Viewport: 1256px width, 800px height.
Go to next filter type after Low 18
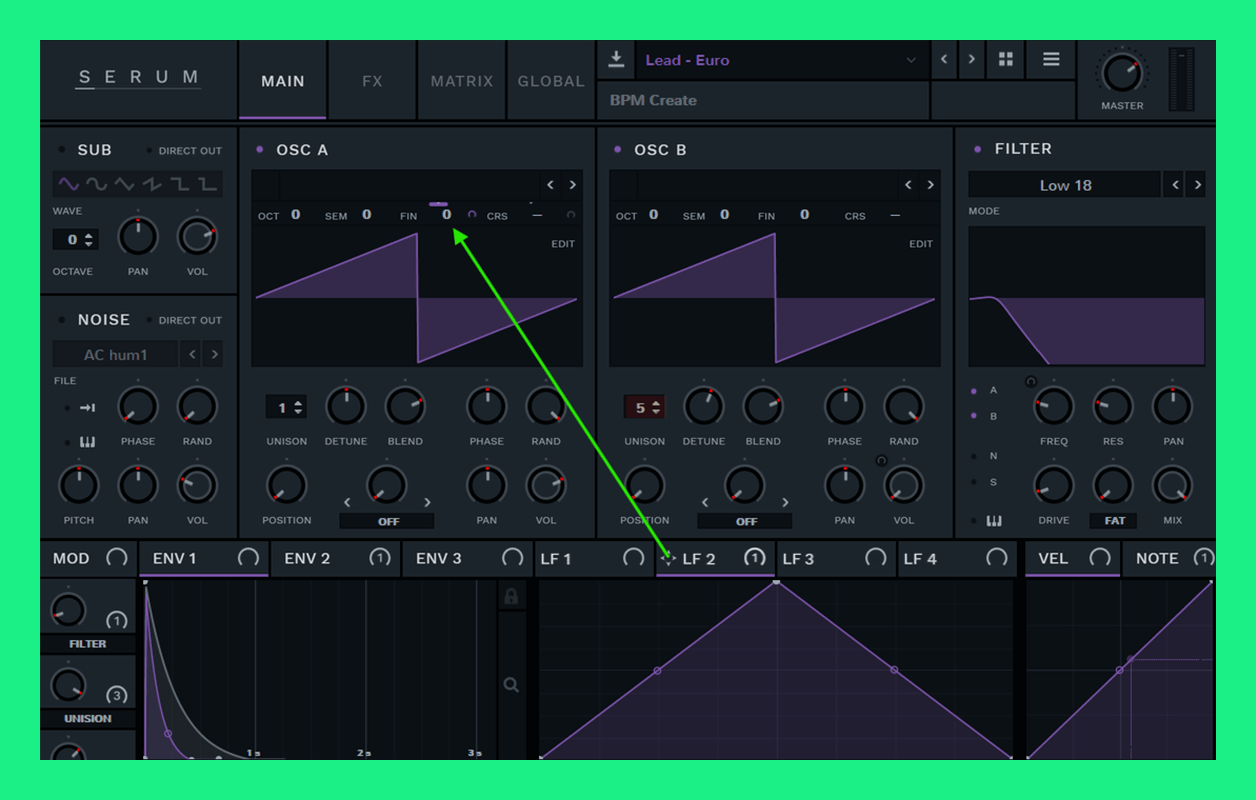[x=1198, y=185]
